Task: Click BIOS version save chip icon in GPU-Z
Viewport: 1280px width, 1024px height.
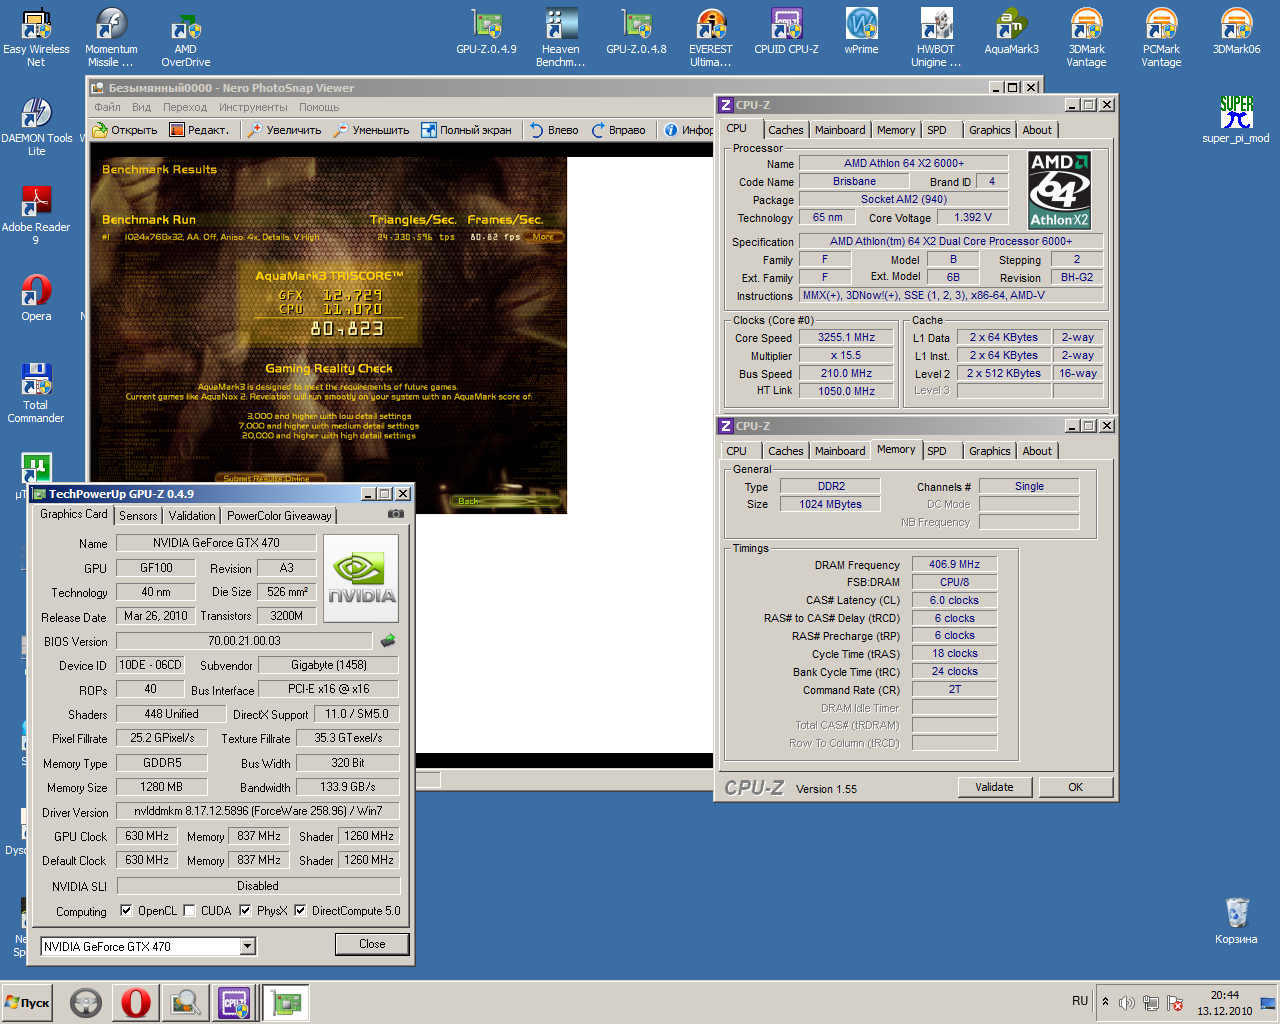Action: coord(388,640)
